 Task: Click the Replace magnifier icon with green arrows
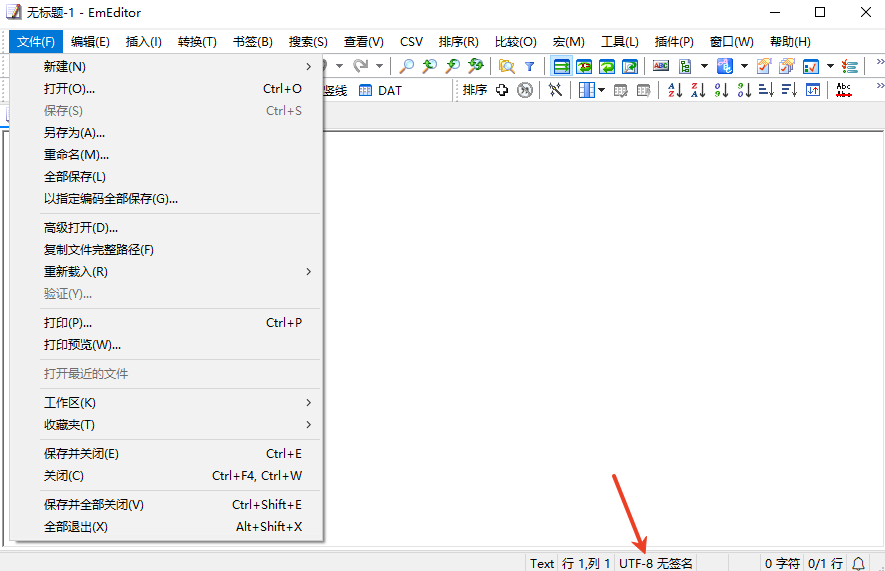click(x=476, y=66)
